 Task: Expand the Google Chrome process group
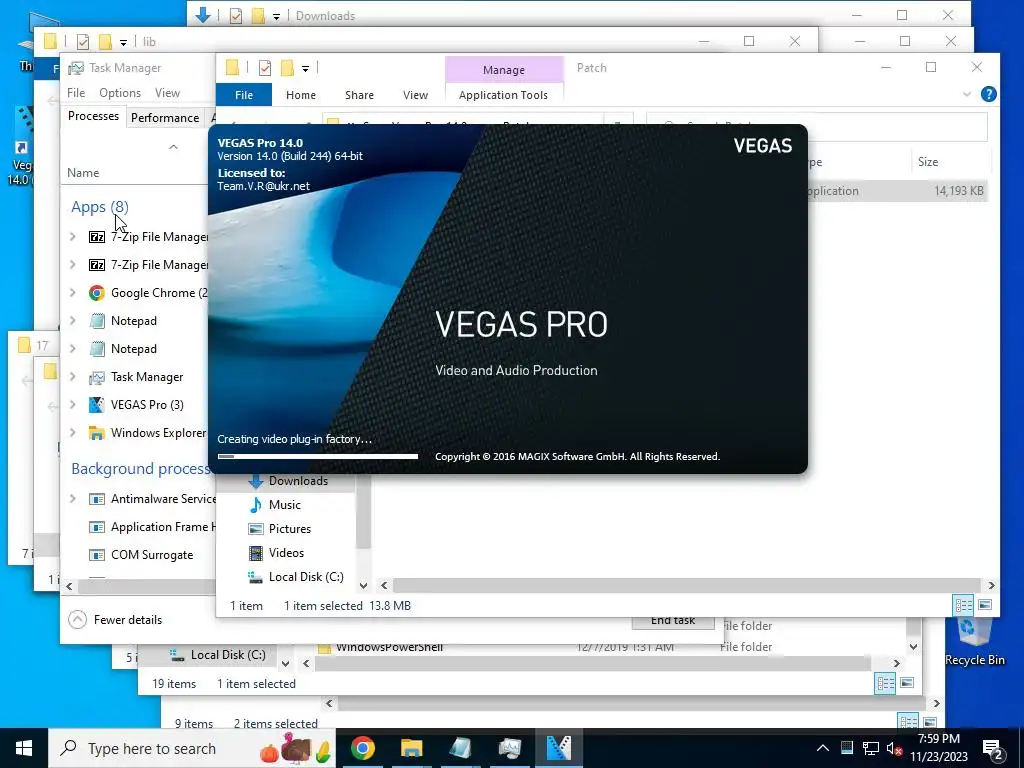click(x=72, y=293)
